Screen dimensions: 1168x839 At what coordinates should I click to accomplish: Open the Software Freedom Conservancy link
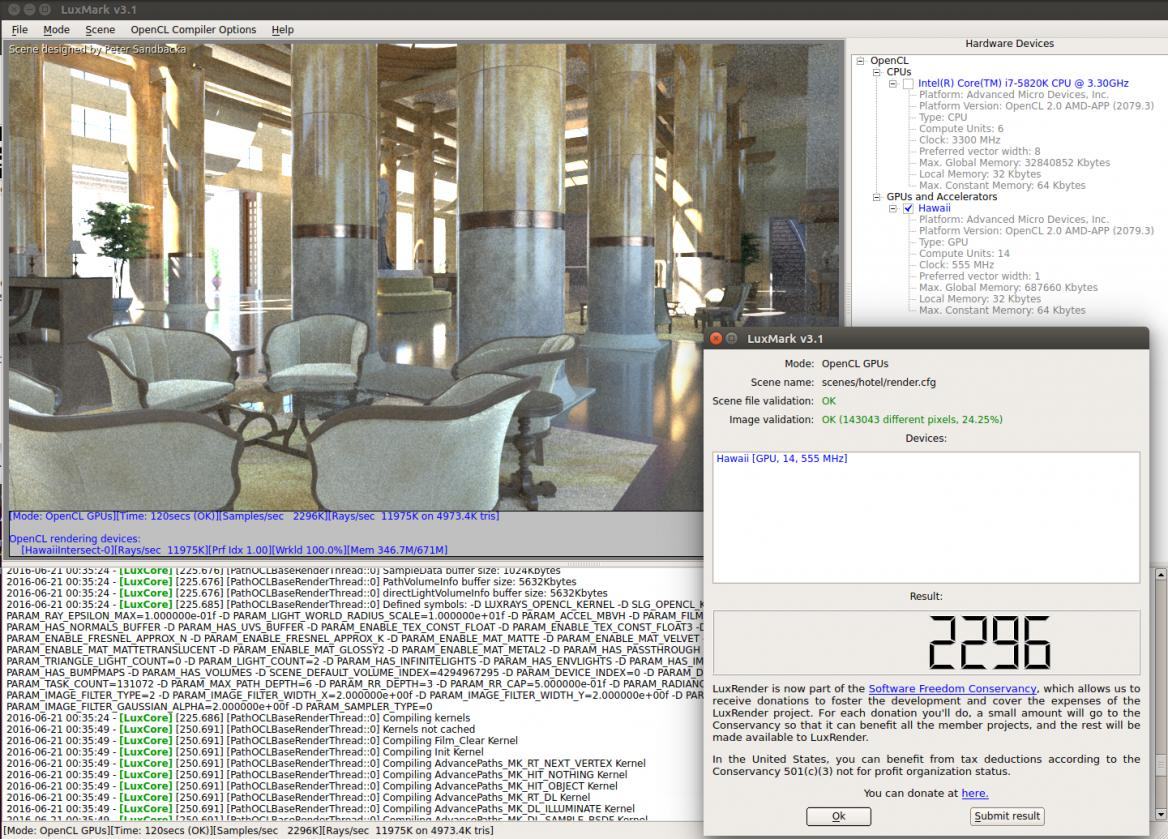click(952, 689)
